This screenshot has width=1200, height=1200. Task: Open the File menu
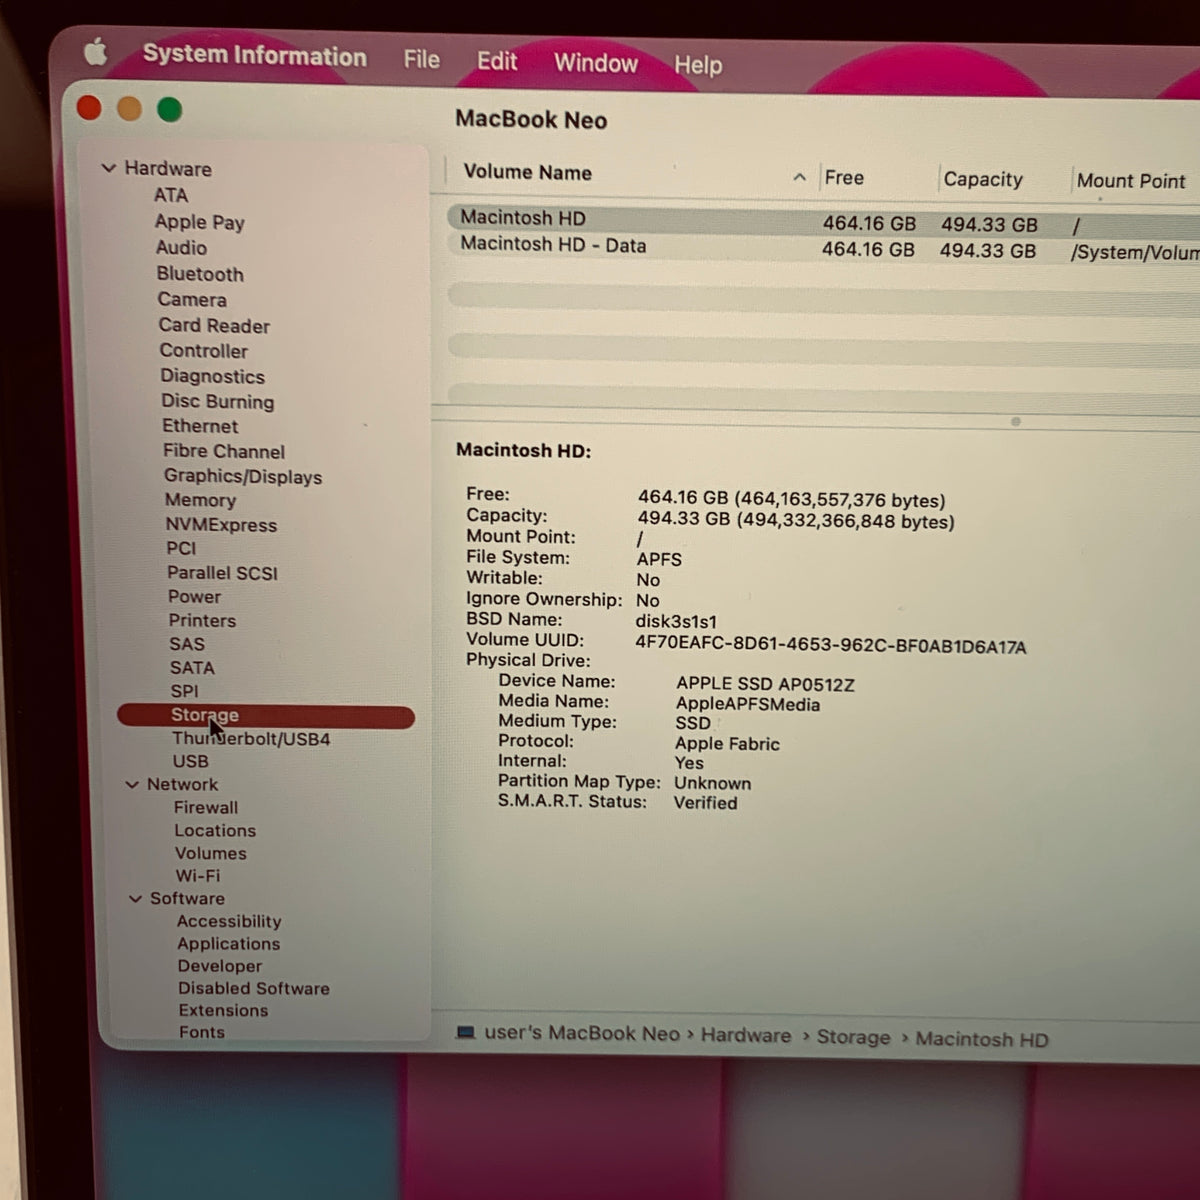click(x=421, y=60)
